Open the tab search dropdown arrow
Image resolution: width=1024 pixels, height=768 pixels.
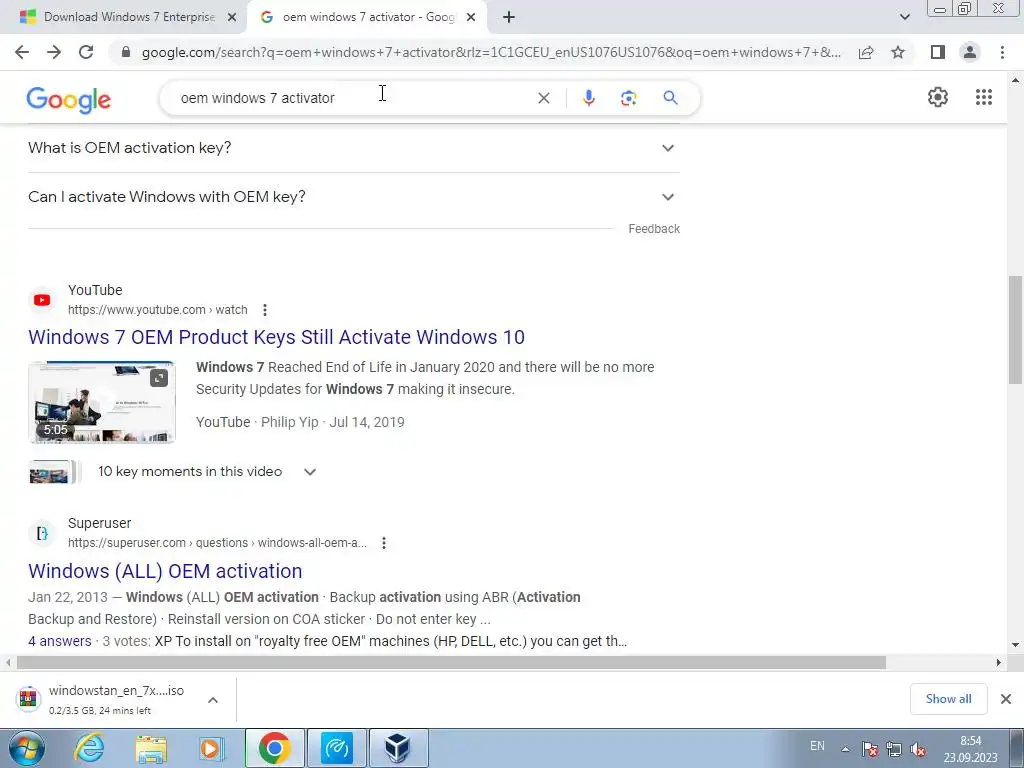click(904, 17)
